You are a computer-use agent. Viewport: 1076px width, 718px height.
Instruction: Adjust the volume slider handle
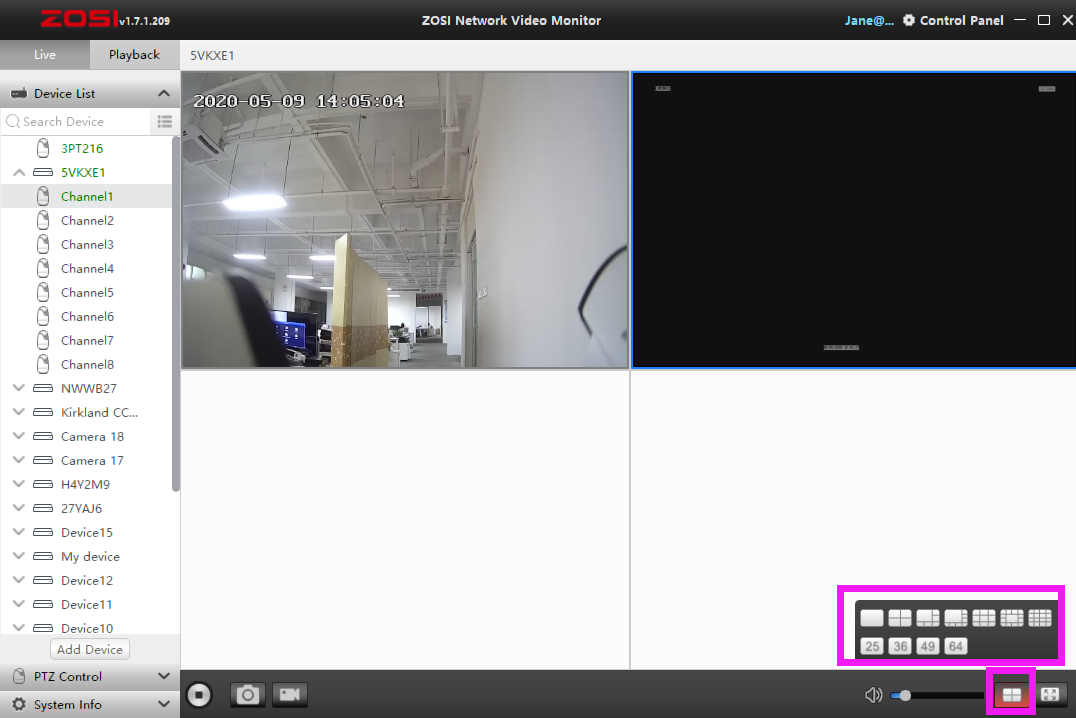905,695
